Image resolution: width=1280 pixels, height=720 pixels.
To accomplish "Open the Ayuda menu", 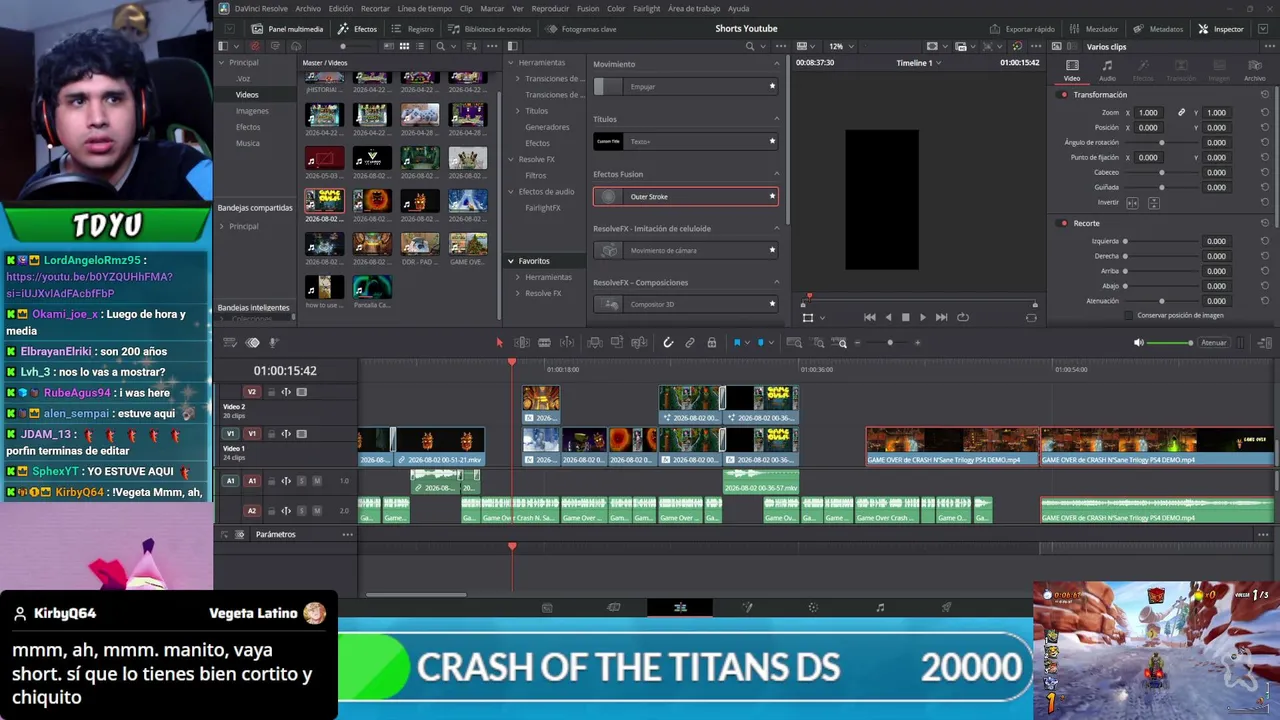I will [x=739, y=8].
